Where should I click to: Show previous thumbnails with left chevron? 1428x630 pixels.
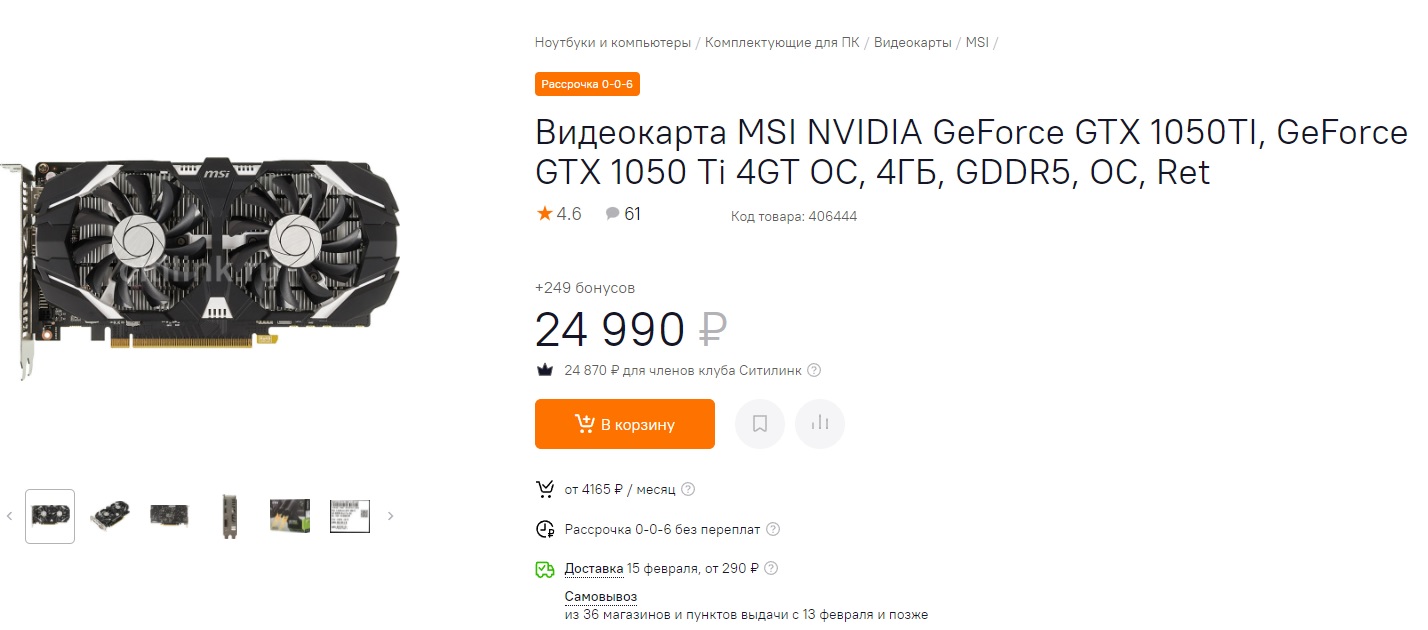[x=9, y=516]
